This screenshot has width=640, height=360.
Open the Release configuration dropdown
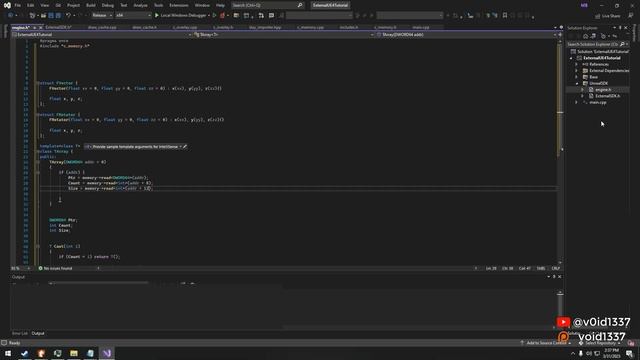pyautogui.click(x=102, y=16)
